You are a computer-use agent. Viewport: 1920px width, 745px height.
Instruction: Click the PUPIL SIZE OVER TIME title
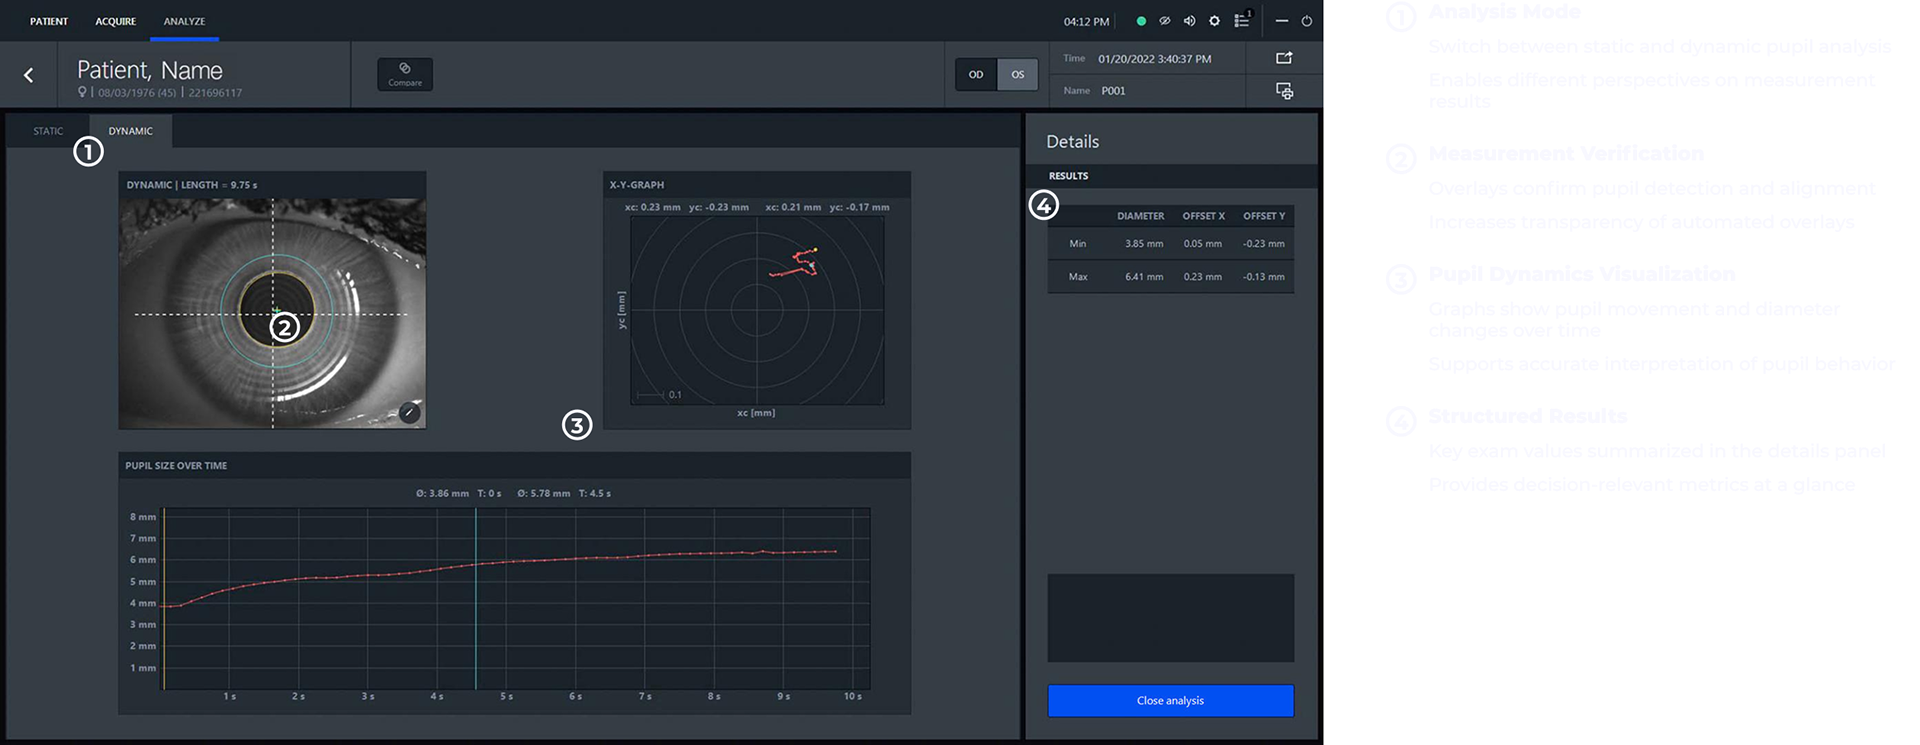(176, 466)
